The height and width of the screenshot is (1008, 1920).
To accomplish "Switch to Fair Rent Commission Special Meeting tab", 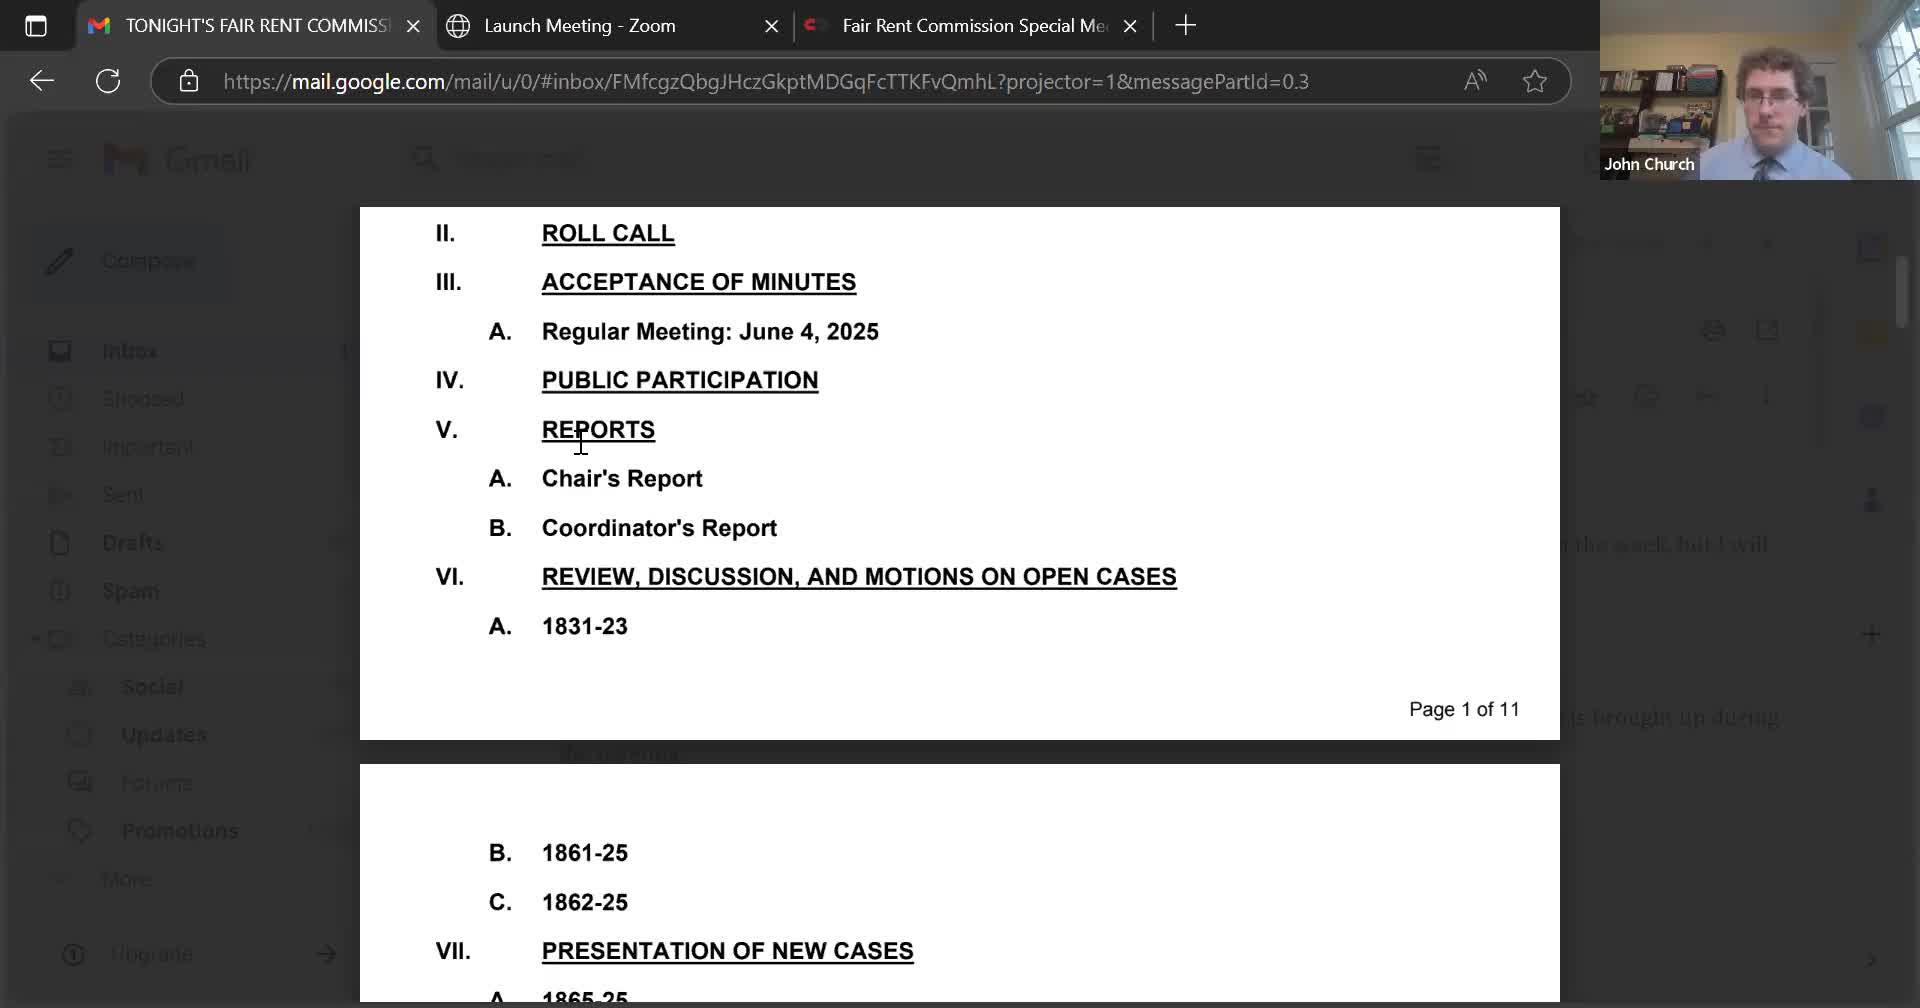I will (x=970, y=26).
